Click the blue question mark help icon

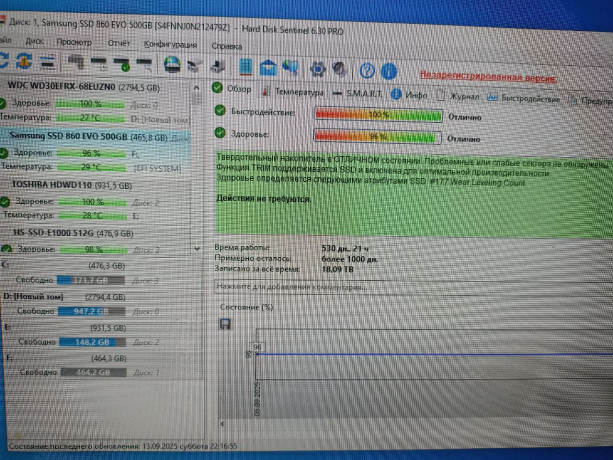click(367, 70)
